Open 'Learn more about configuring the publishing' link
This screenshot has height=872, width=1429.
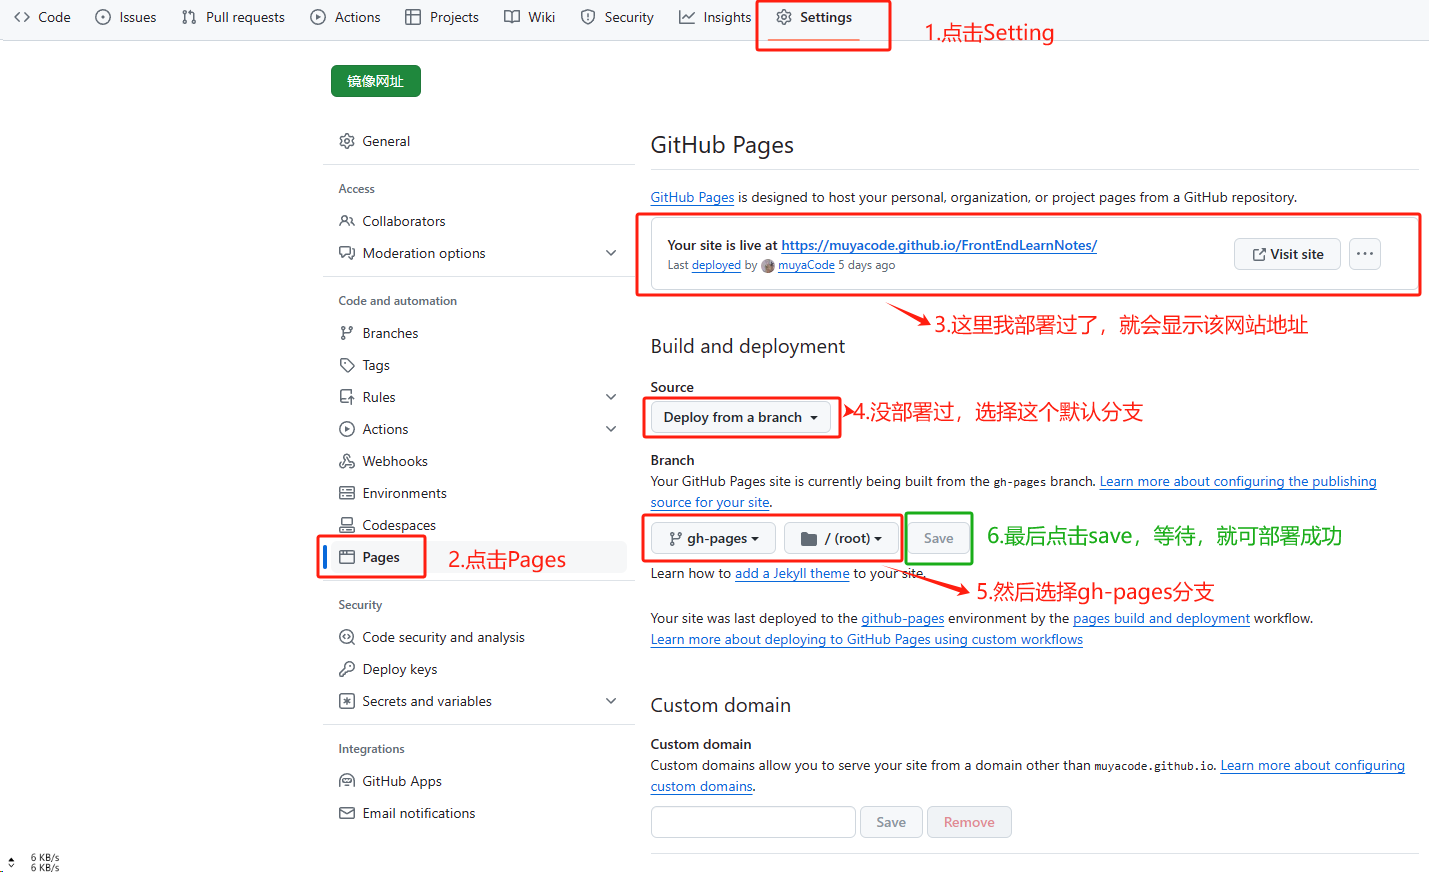(1238, 481)
